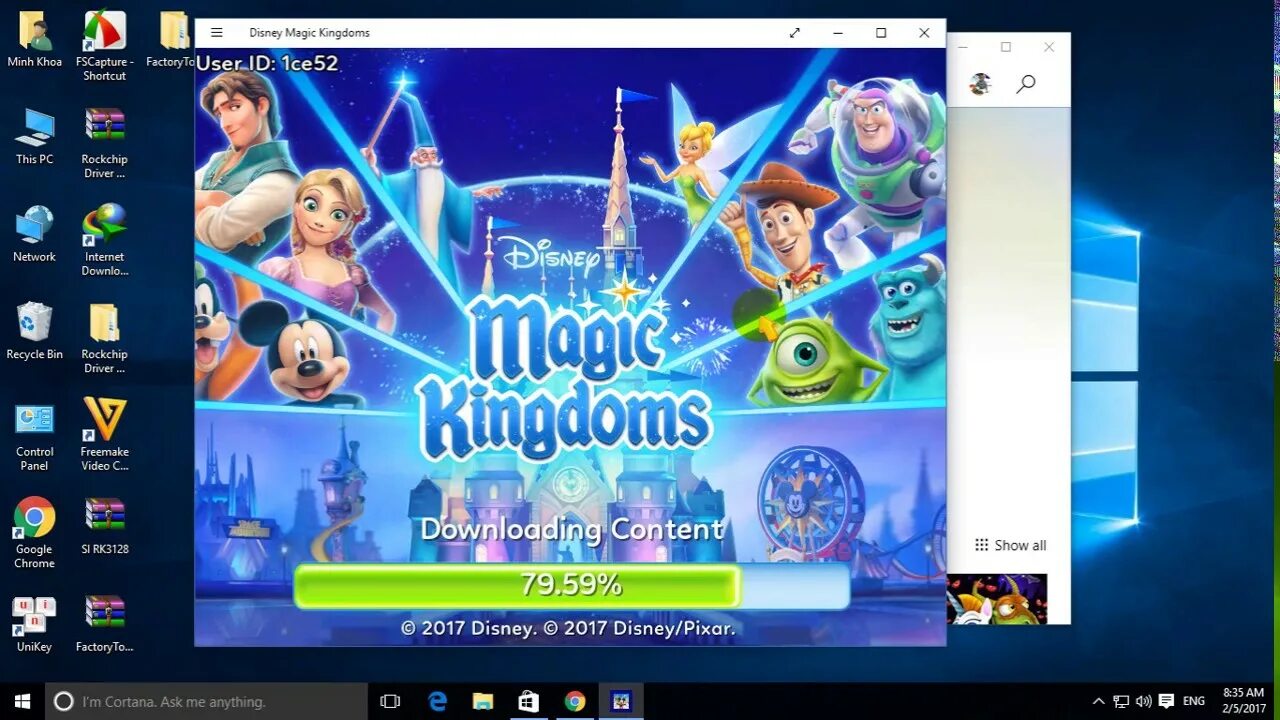The image size is (1280, 720).
Task: Close the Disney Magic Kingdoms window
Action: 924,33
